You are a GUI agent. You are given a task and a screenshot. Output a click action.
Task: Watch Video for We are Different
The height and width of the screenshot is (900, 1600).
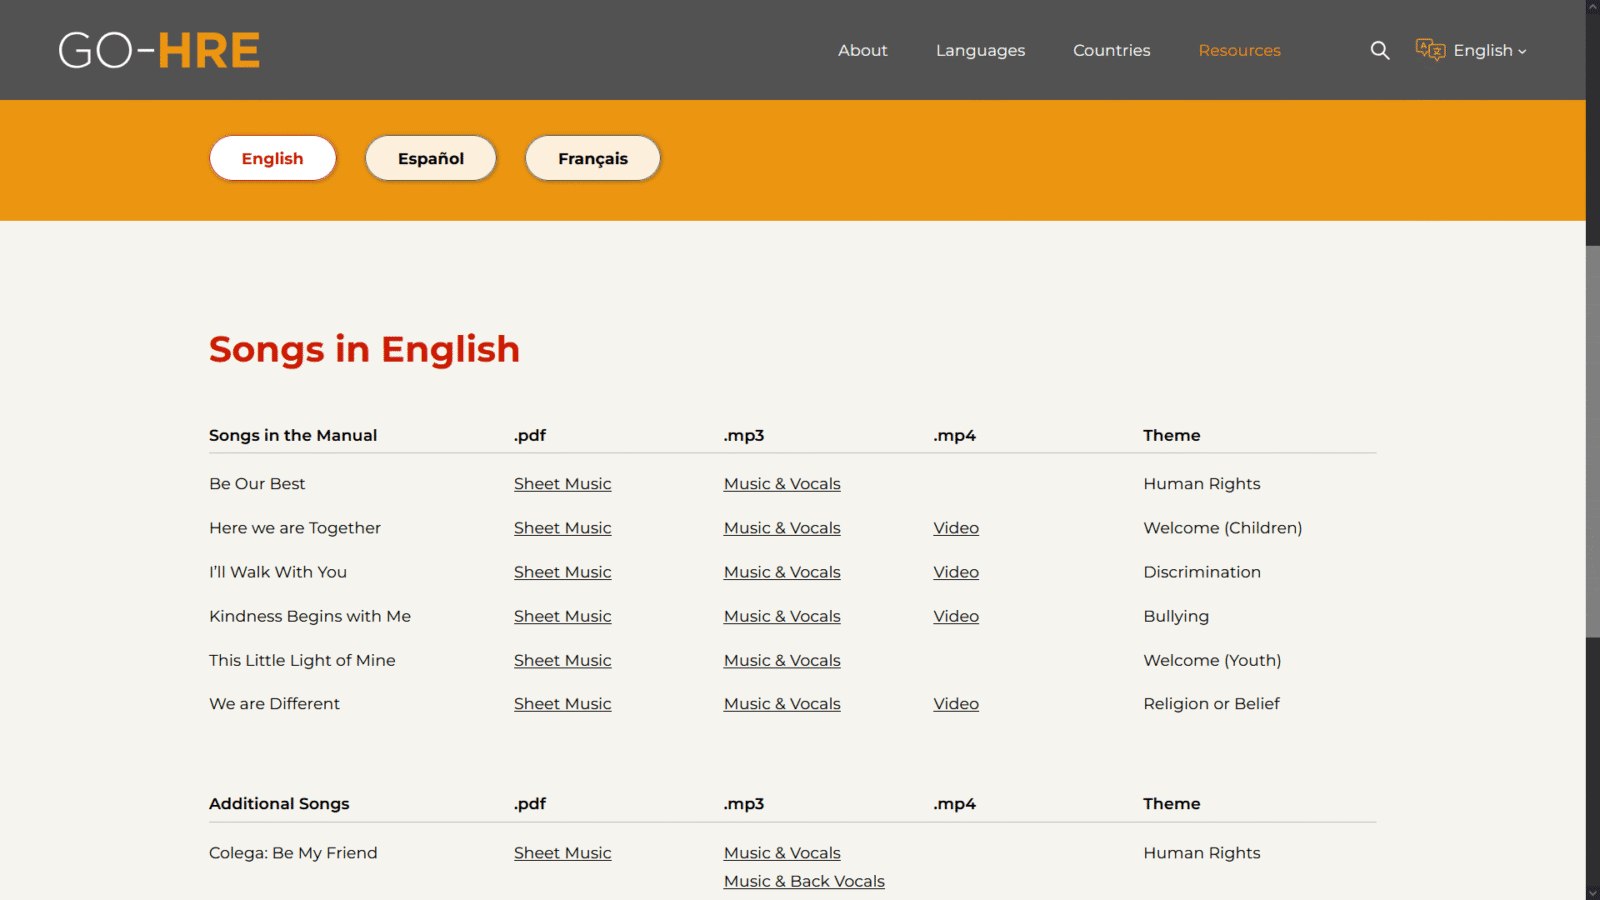click(x=956, y=704)
